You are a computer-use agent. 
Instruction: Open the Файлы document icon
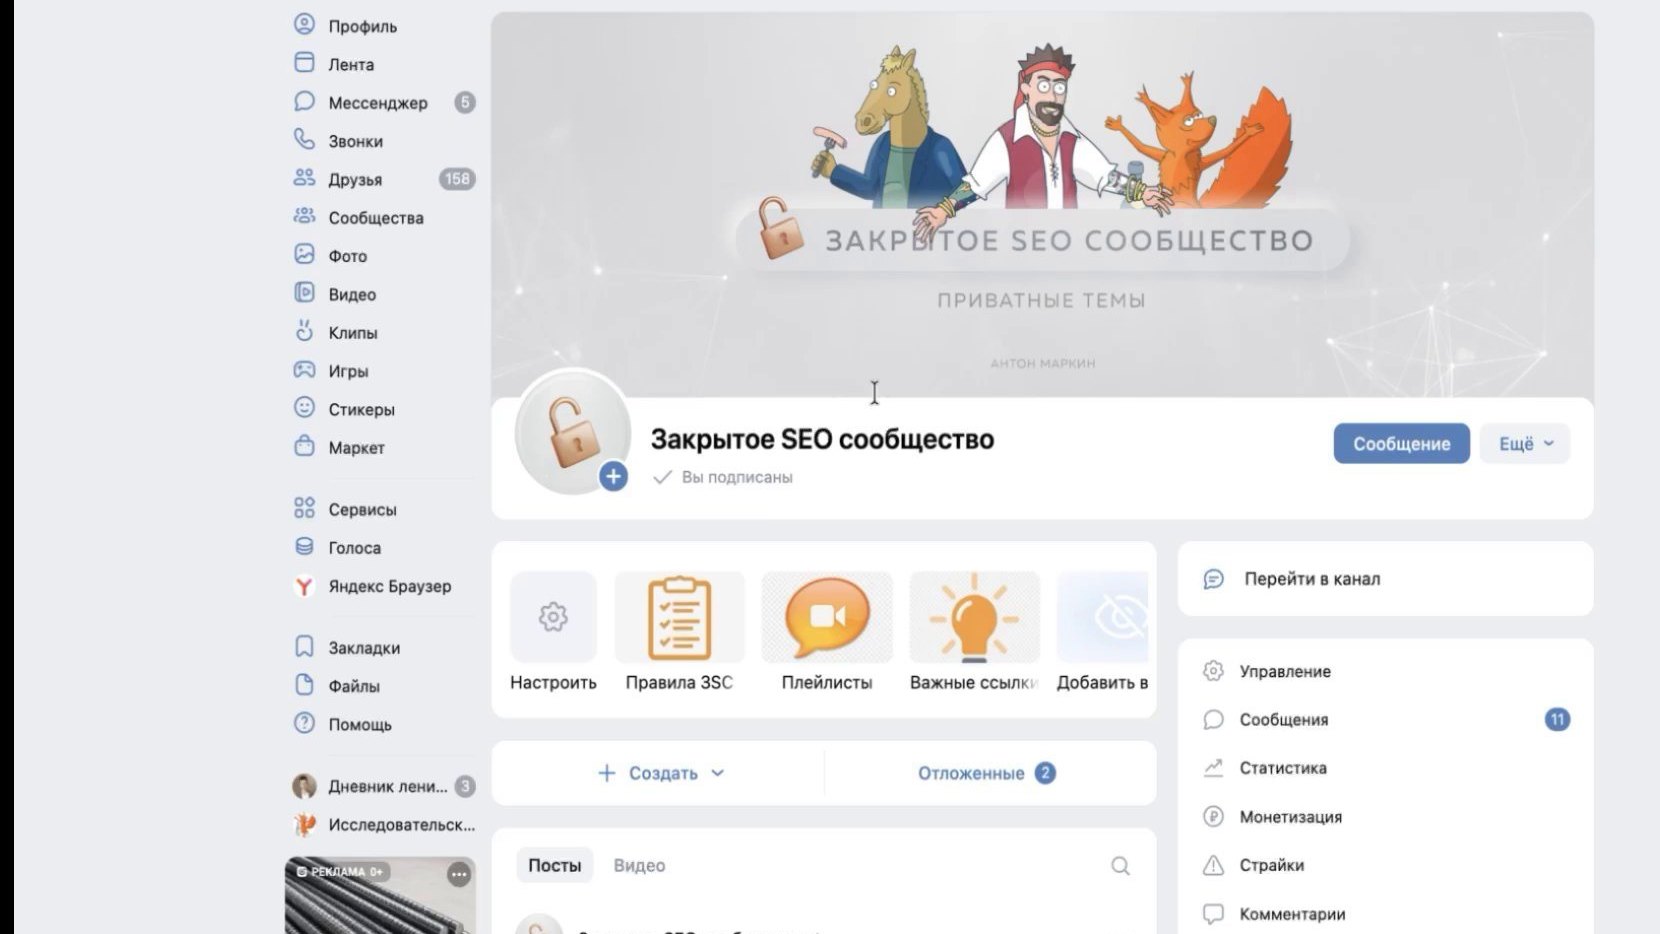pyautogui.click(x=304, y=684)
